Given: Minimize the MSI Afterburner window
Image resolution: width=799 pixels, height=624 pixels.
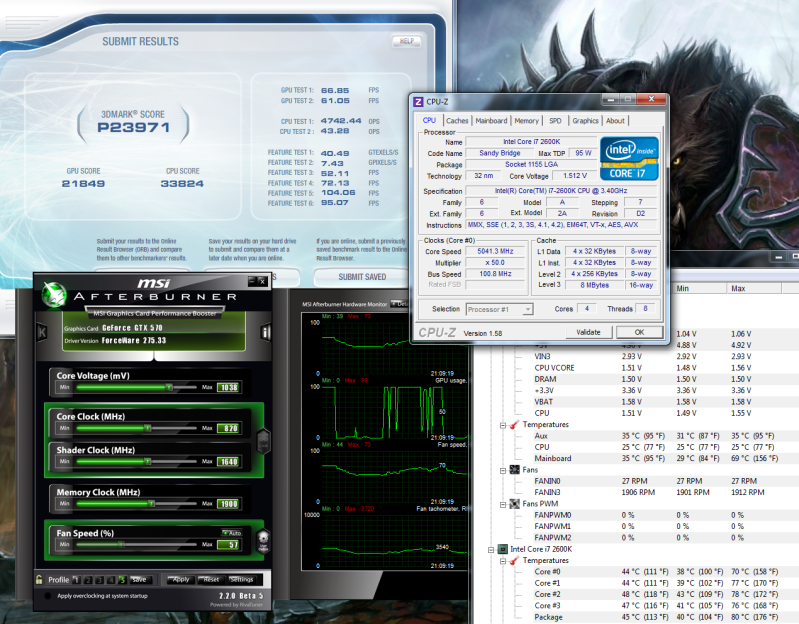Looking at the screenshot, I should (252, 280).
